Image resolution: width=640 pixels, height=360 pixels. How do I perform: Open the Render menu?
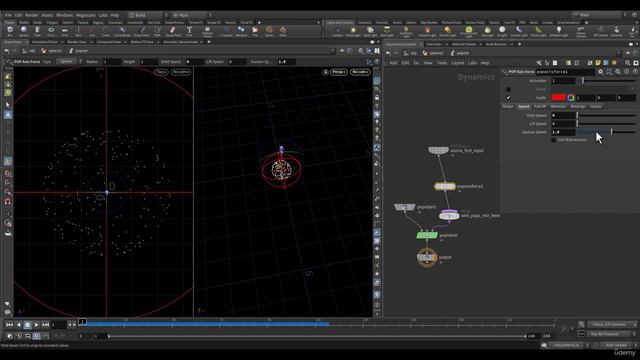point(31,15)
